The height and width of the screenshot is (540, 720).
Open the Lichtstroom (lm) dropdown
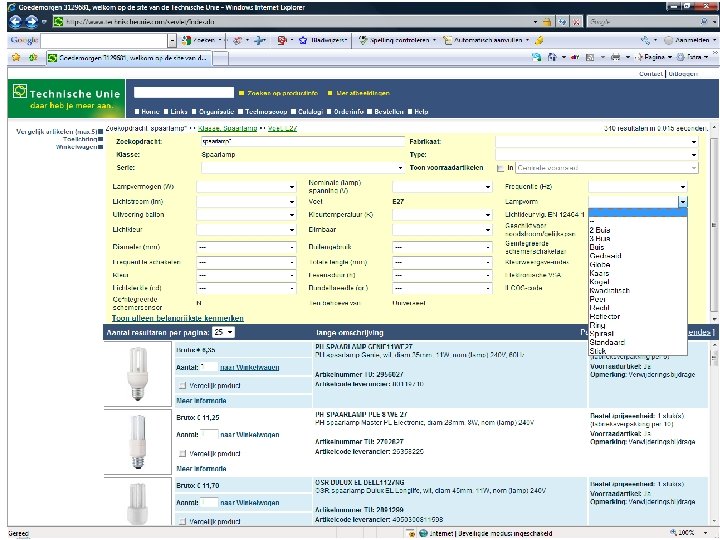tap(246, 202)
